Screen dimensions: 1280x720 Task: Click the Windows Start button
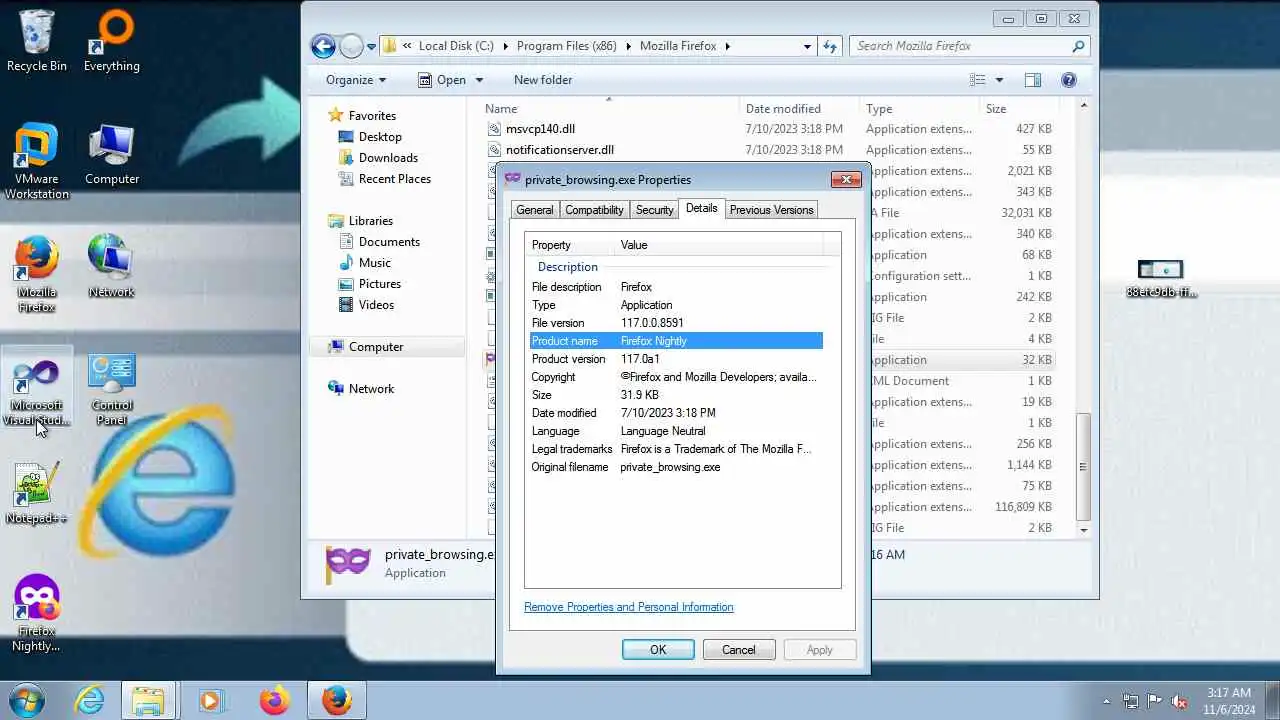pos(27,700)
